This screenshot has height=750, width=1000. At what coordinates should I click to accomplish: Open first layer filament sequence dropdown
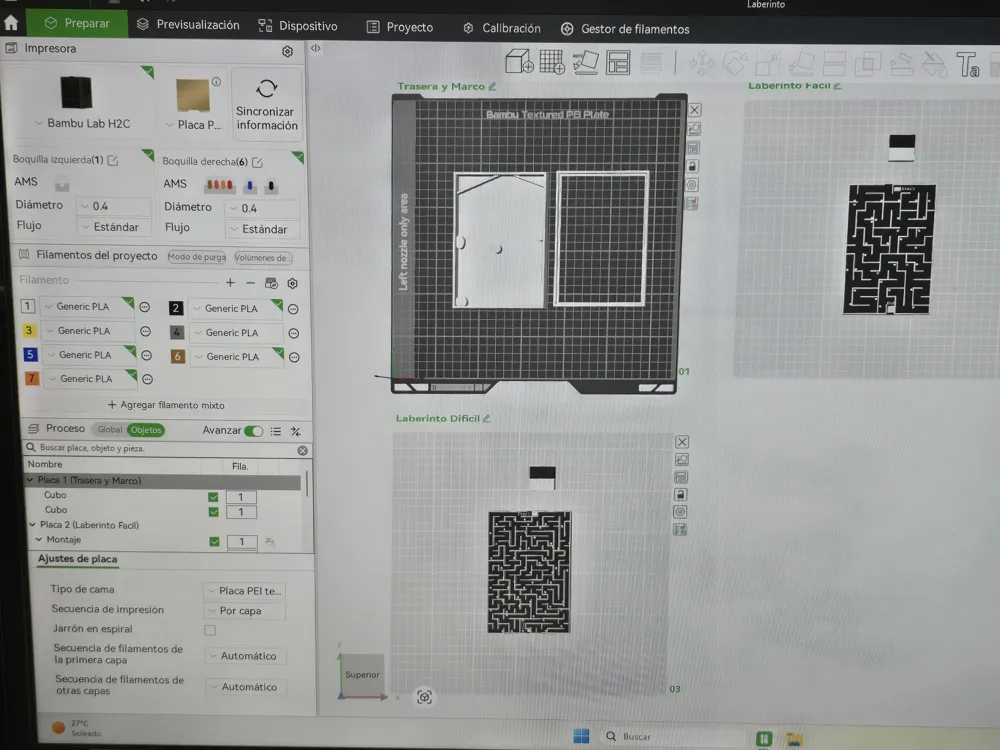point(246,656)
